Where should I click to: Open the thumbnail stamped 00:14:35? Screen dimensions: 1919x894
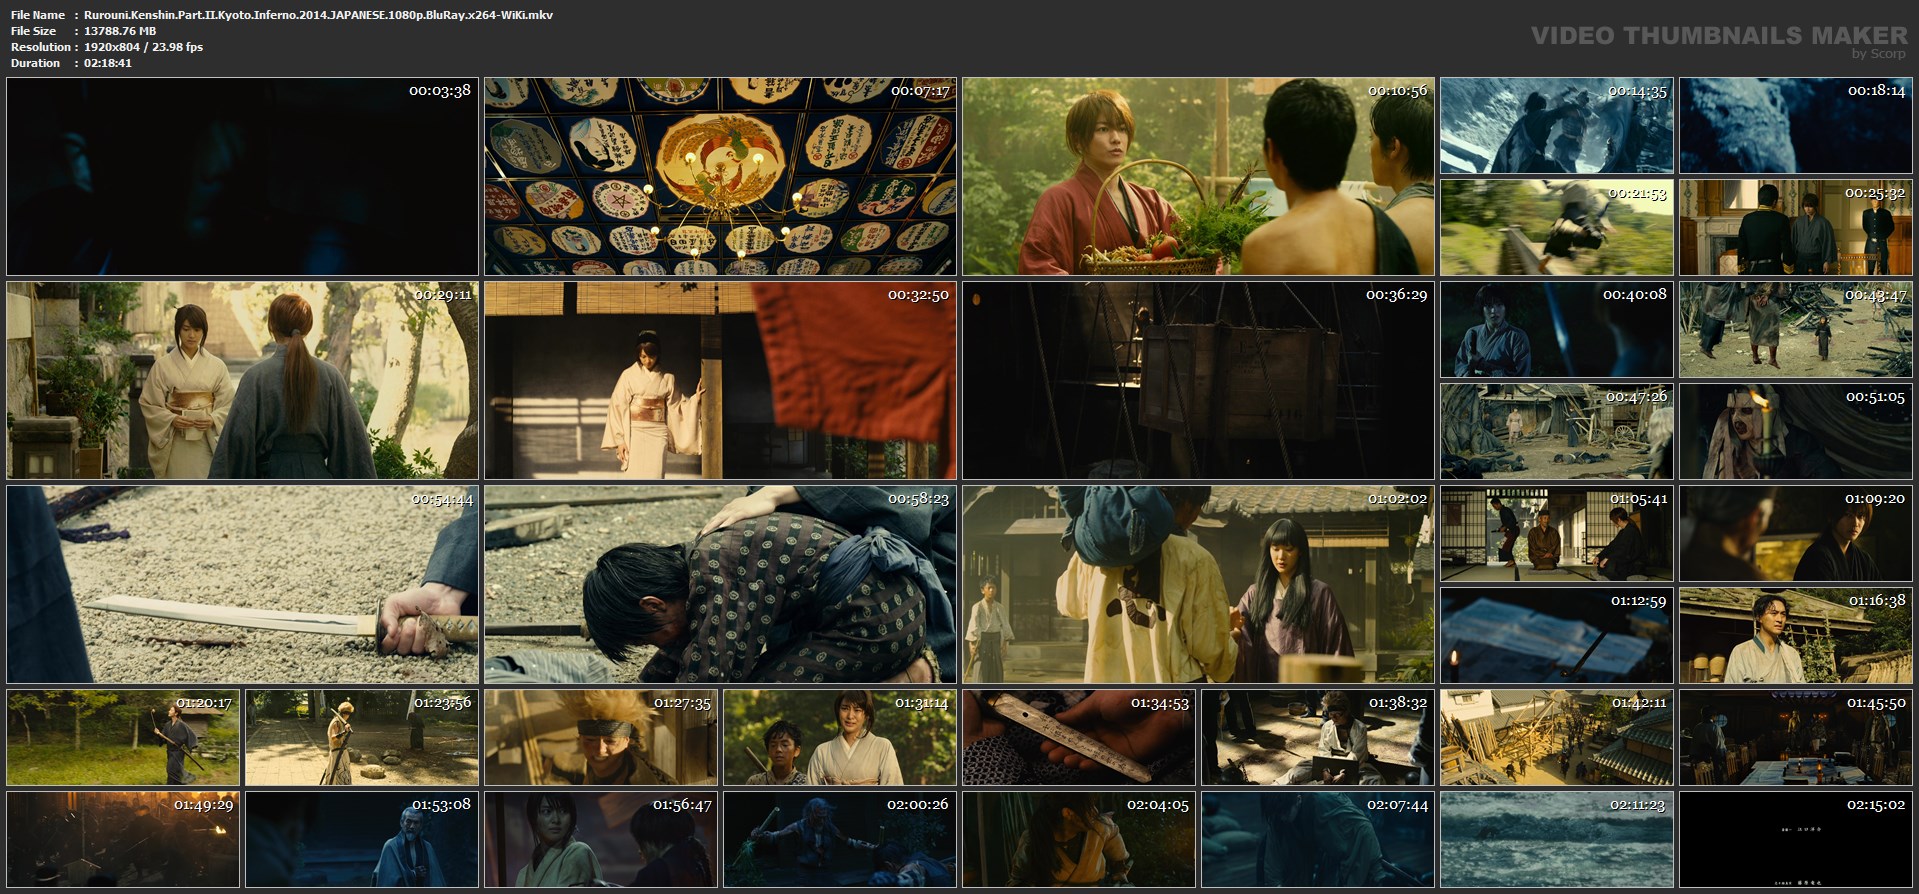(x=1556, y=125)
